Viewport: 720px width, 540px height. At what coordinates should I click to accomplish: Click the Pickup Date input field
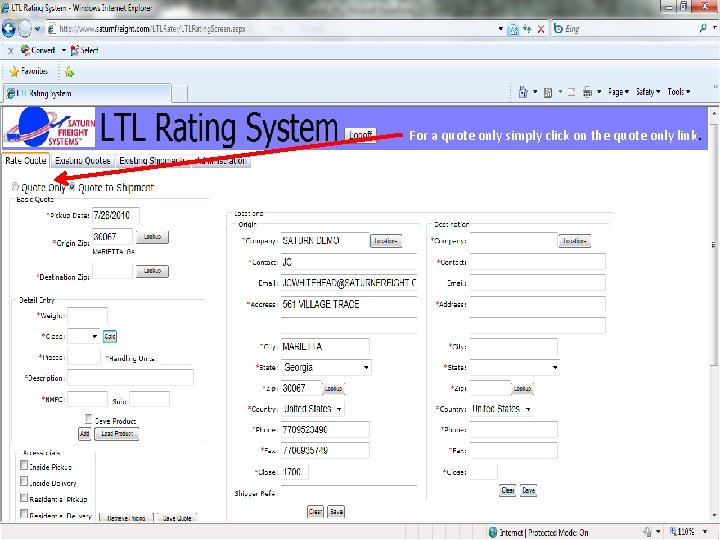tap(116, 215)
